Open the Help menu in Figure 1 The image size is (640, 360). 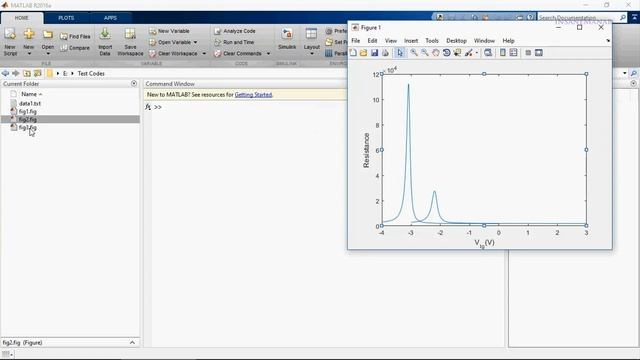point(508,41)
